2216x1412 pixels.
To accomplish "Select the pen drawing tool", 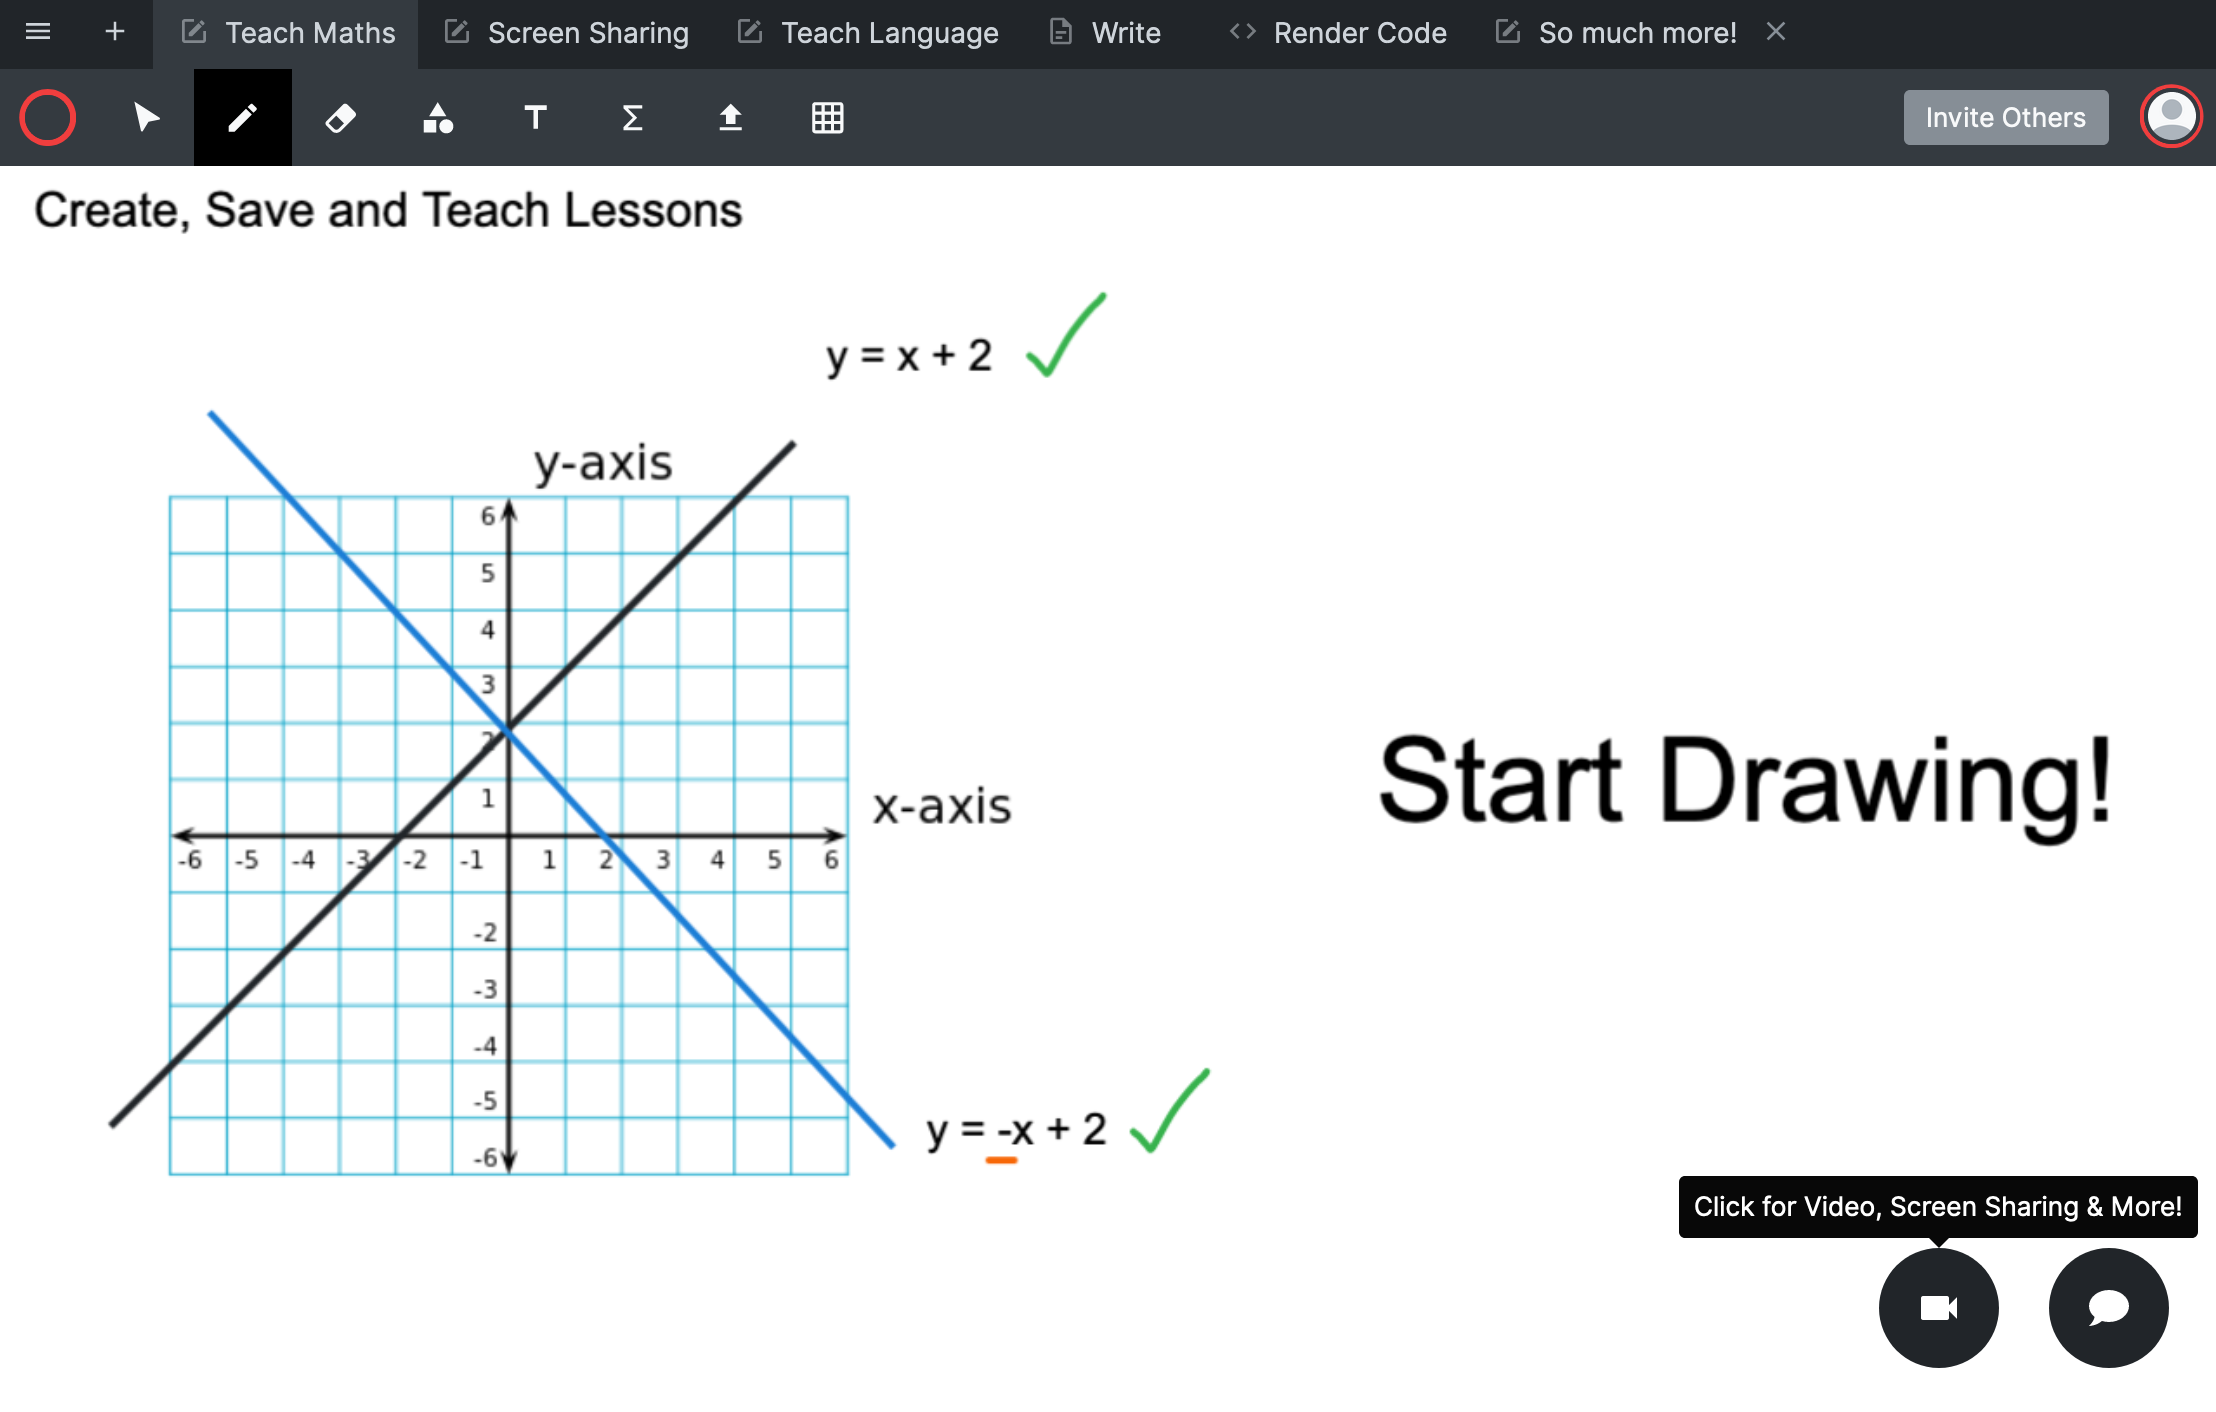I will click(243, 118).
